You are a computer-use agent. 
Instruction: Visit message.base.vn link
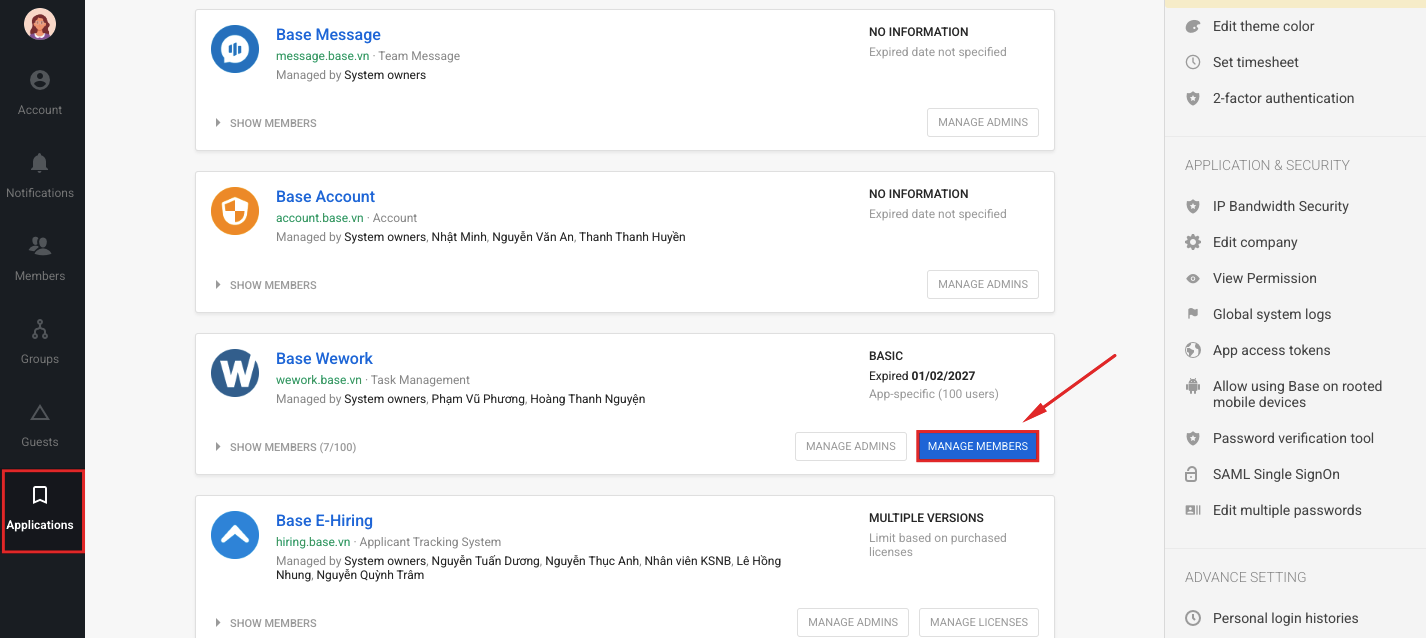coord(324,56)
